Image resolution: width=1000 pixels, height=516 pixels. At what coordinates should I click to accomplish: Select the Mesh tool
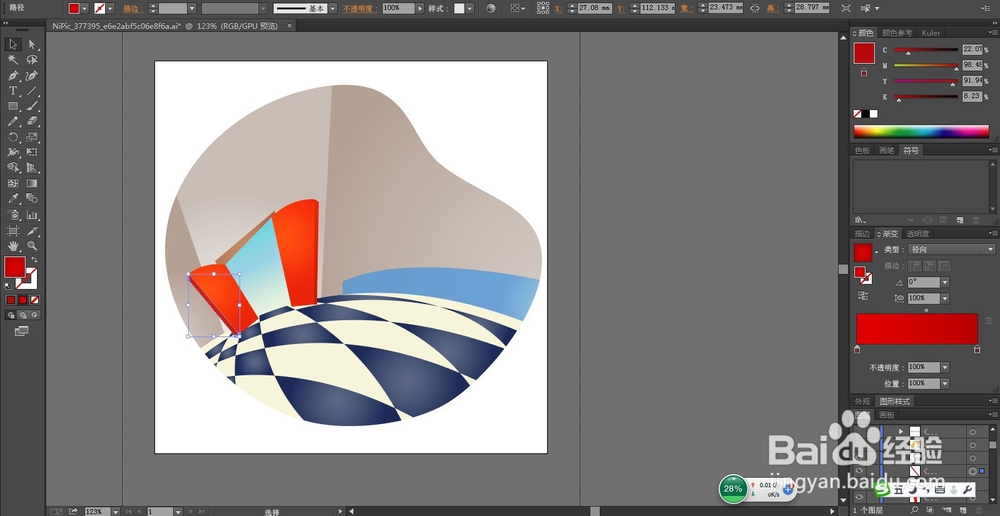click(13, 184)
